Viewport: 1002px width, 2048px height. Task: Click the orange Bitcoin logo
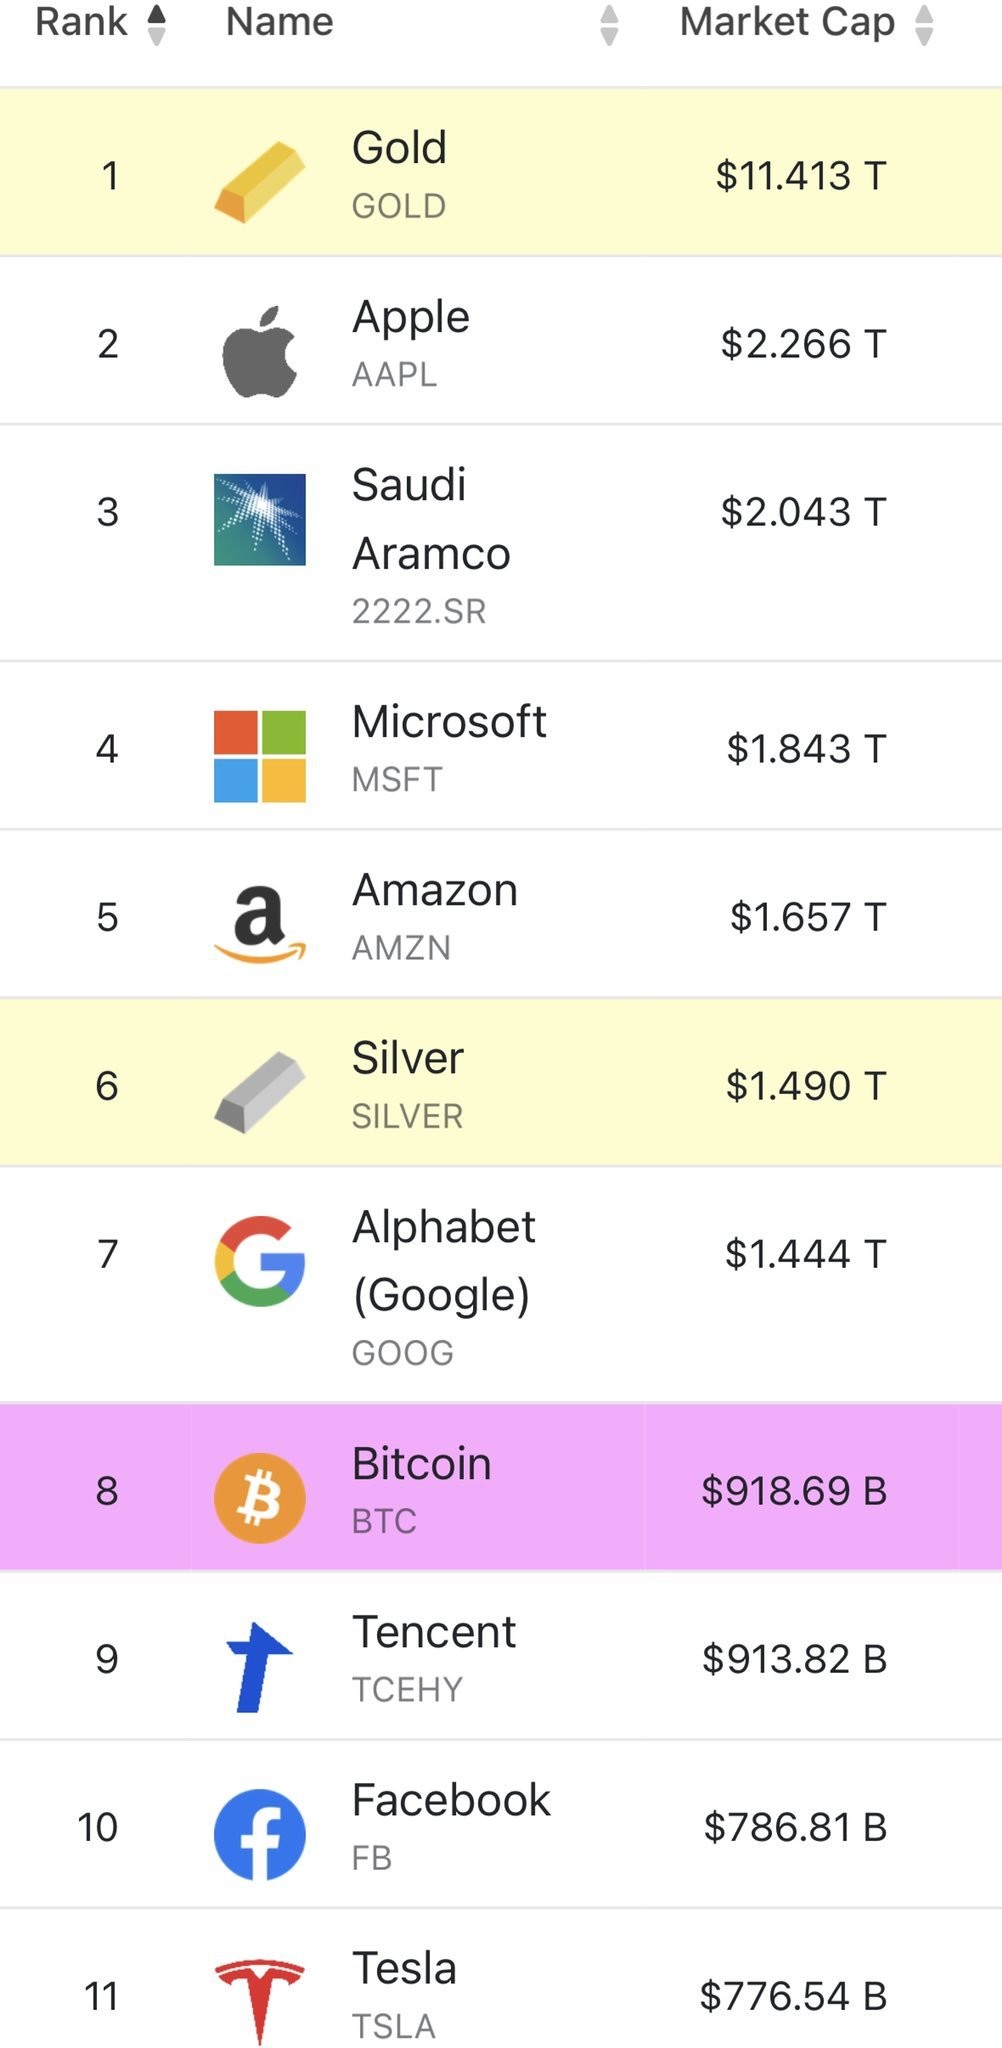pyautogui.click(x=259, y=1497)
